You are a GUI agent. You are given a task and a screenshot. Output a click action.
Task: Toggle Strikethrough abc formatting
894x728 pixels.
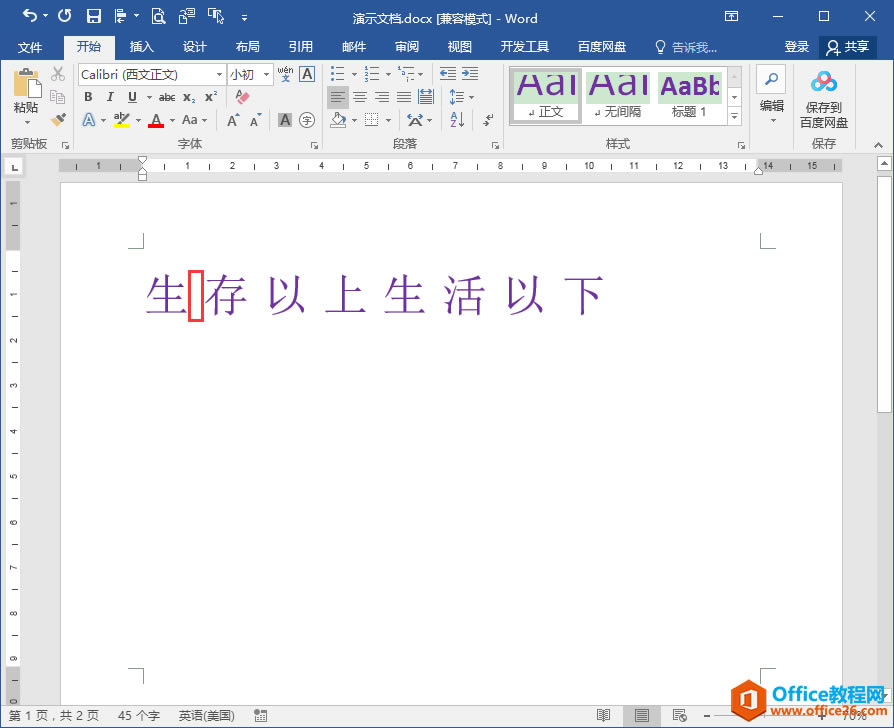point(167,97)
